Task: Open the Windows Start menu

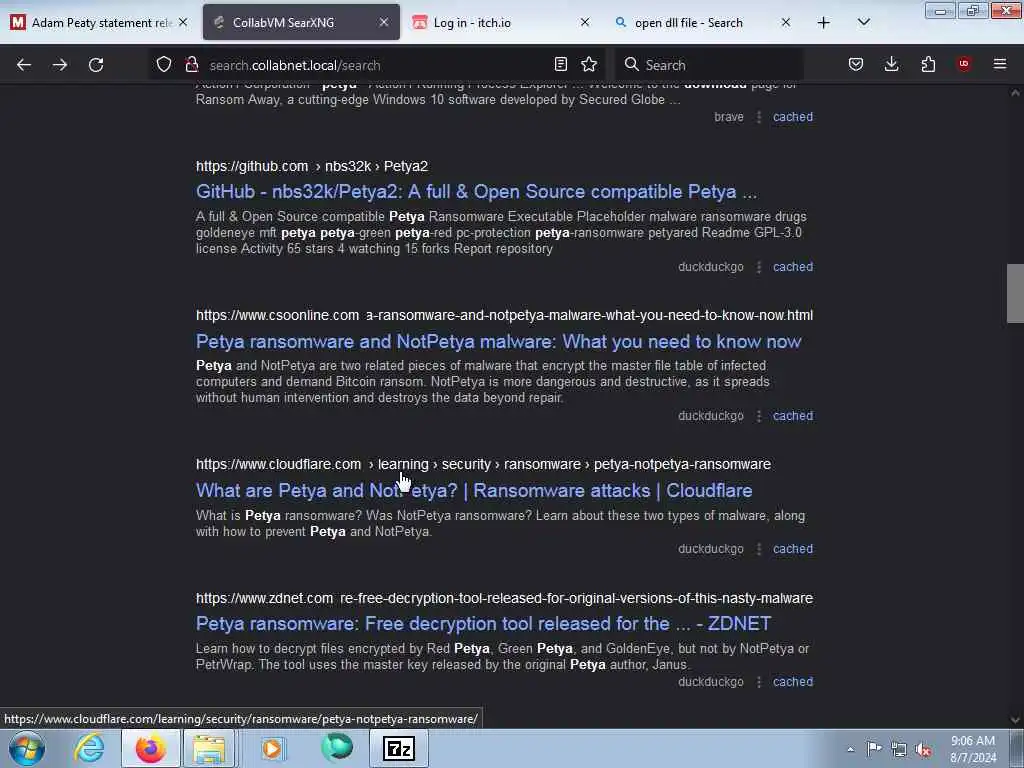Action: click(x=27, y=748)
